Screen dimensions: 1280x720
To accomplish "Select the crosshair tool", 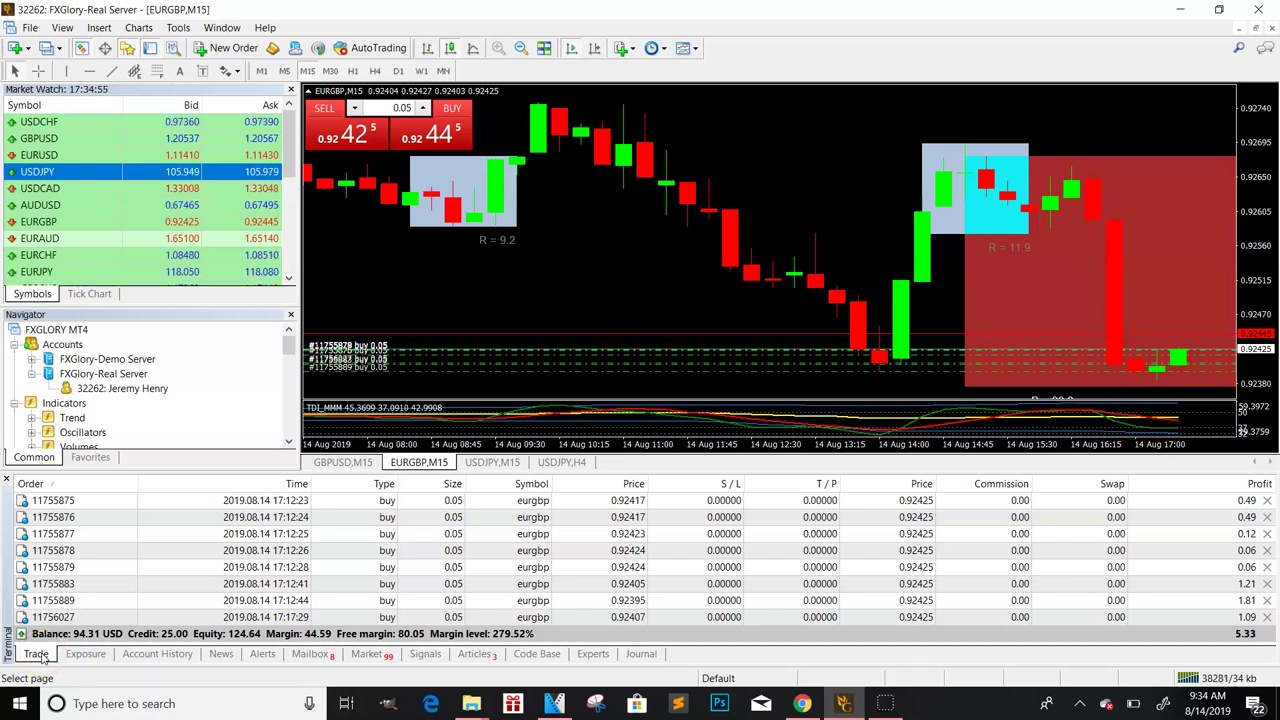I will (x=38, y=71).
